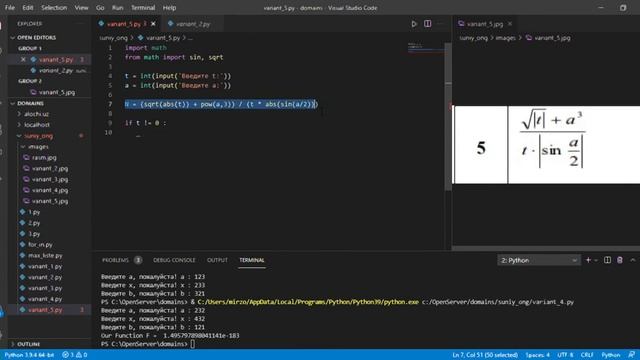Split the editor with the split icon
This screenshot has width=640, height=360.
(x=427, y=24)
